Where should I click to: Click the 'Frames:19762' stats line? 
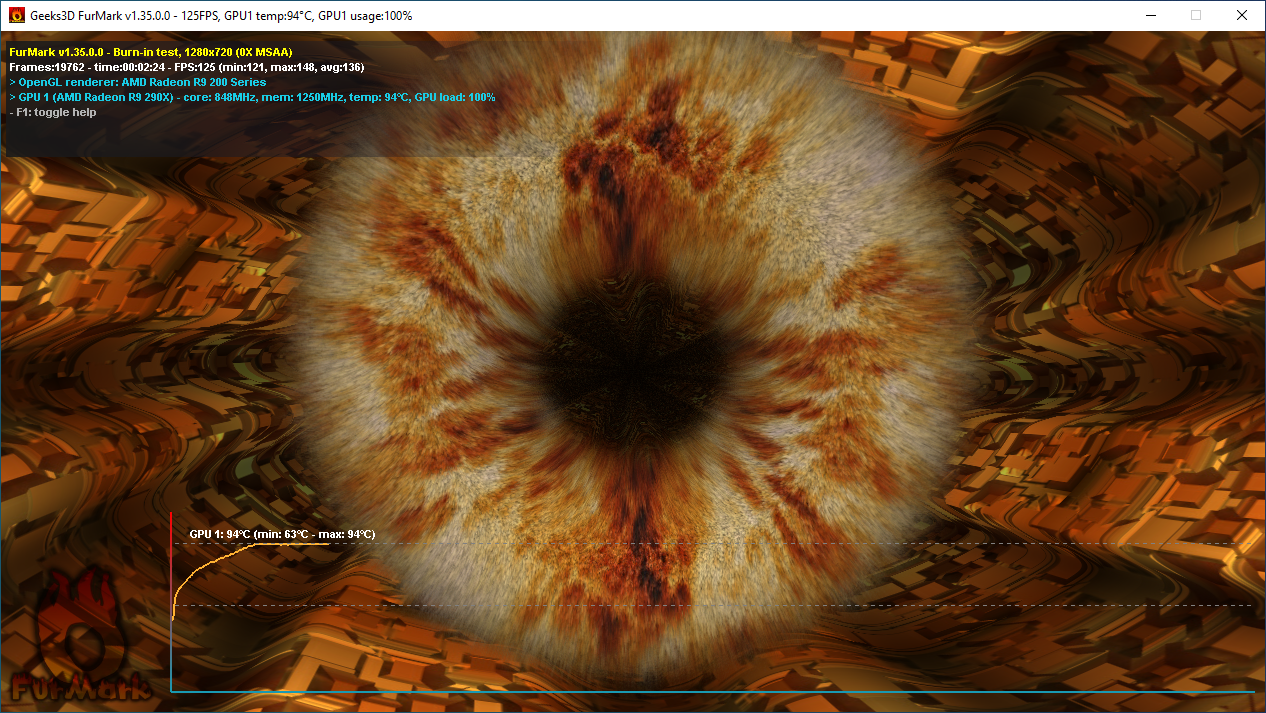point(186,66)
